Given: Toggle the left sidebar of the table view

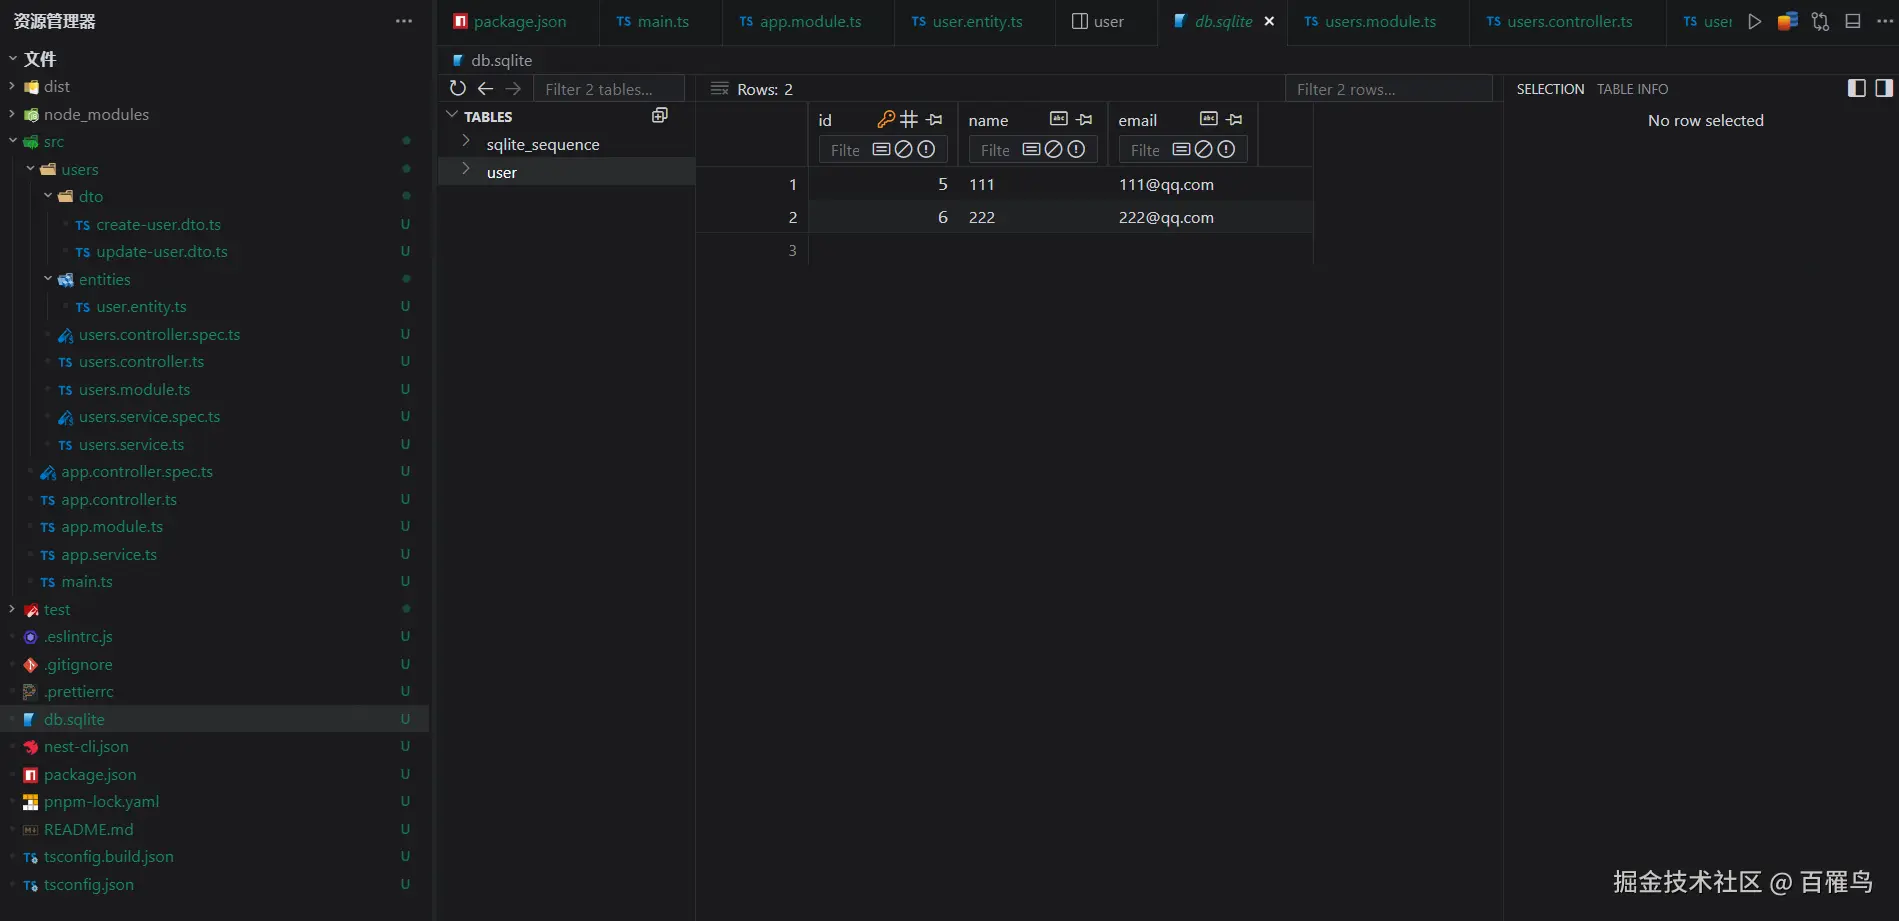Looking at the screenshot, I should [x=1857, y=88].
